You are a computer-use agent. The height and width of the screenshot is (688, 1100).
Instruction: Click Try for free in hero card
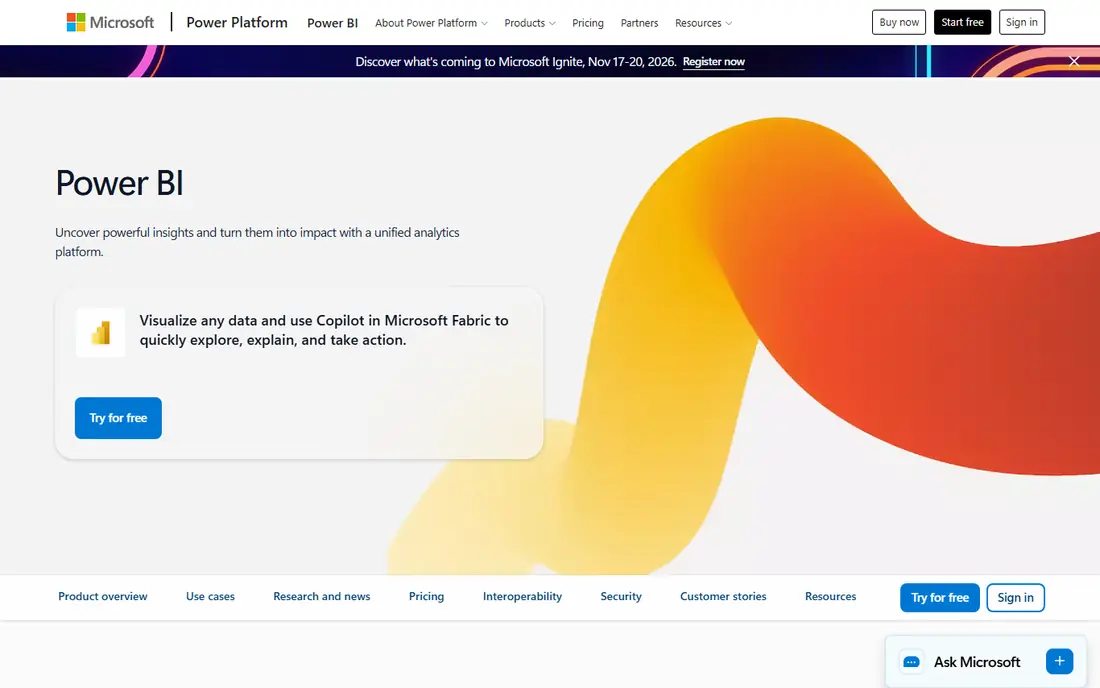pyautogui.click(x=118, y=418)
